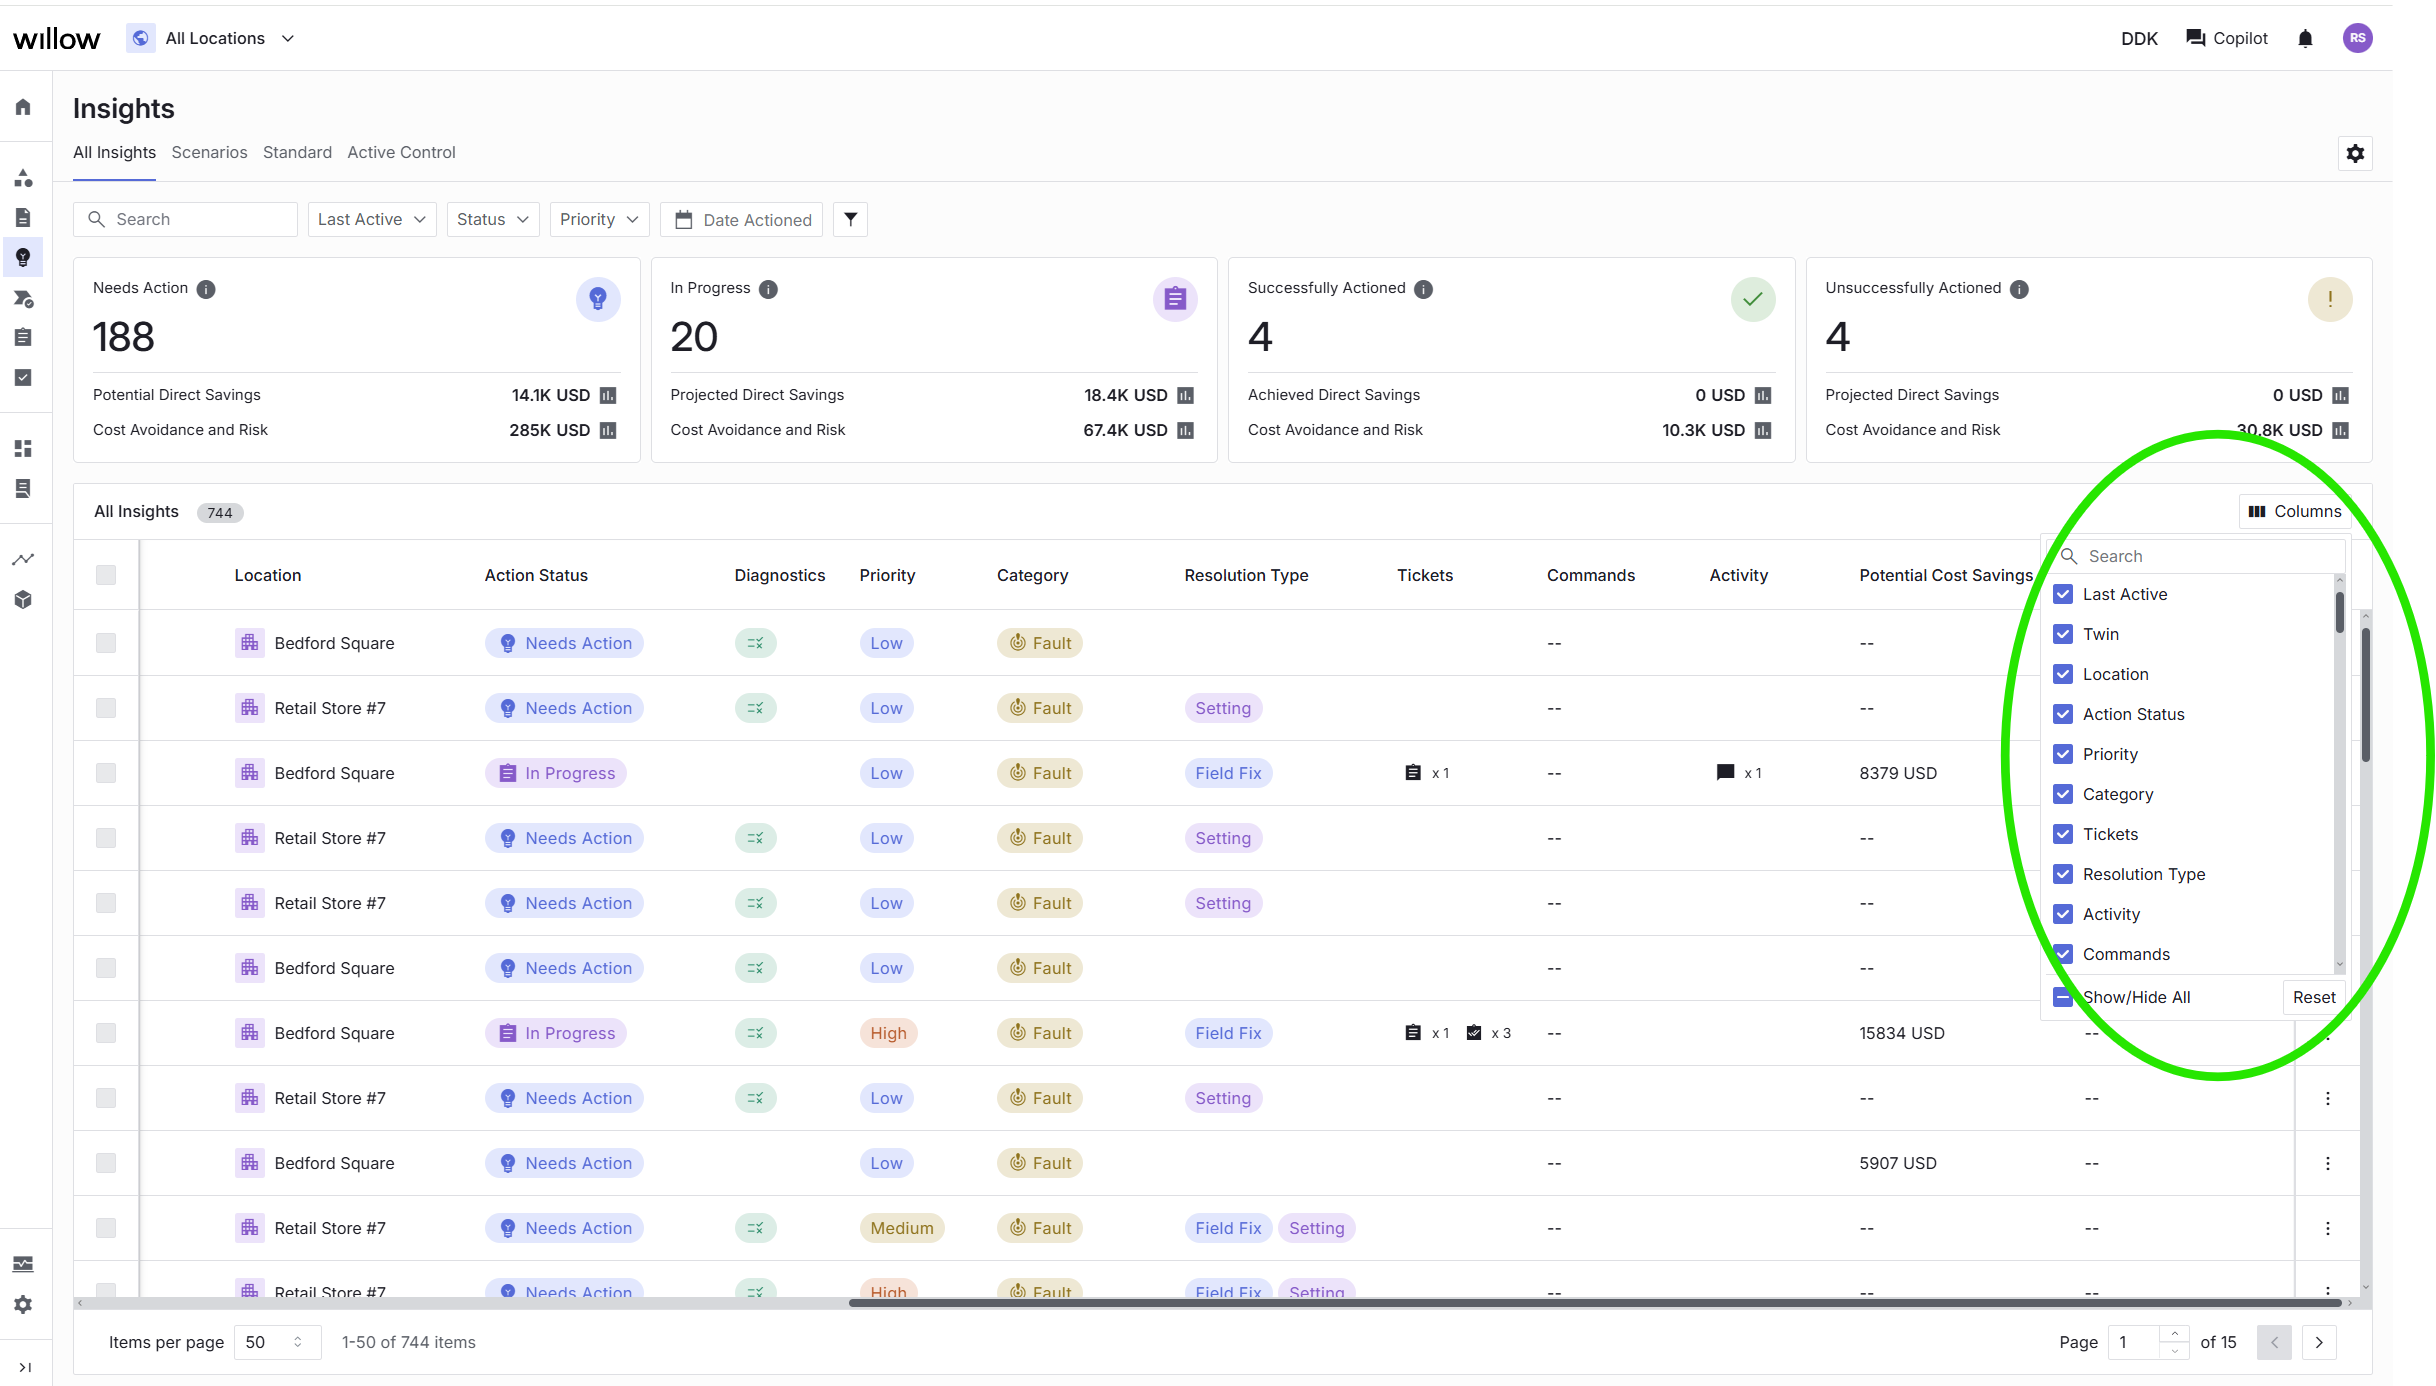Open the advanced filter funnel icon

click(850, 219)
